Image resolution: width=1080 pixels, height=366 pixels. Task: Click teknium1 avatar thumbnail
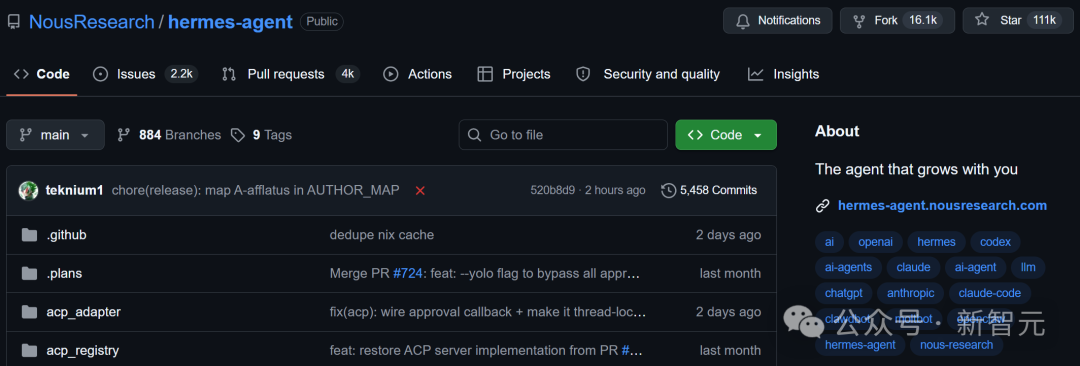(x=28, y=190)
